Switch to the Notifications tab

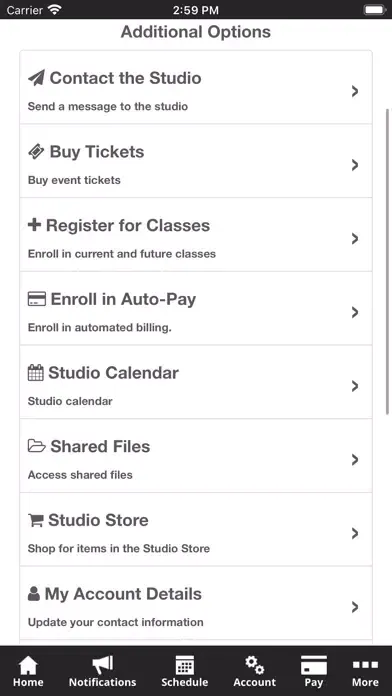[x=103, y=672]
